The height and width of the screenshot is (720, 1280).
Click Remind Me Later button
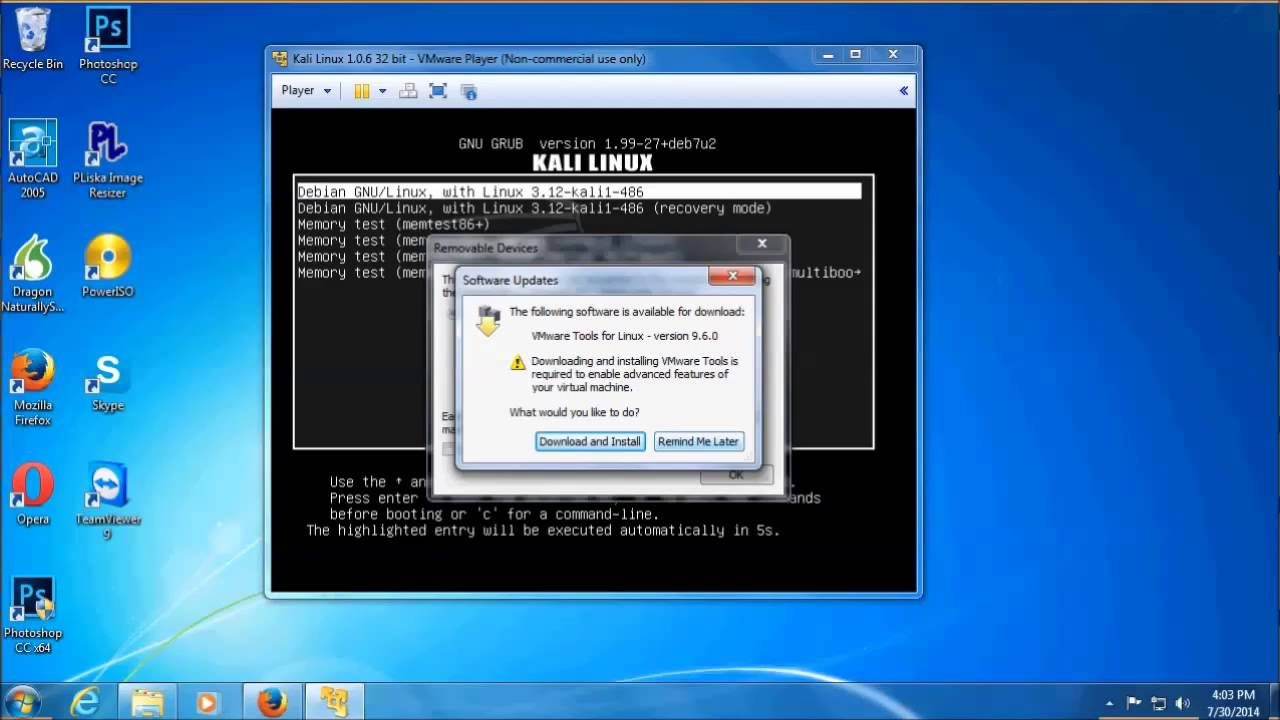(698, 441)
